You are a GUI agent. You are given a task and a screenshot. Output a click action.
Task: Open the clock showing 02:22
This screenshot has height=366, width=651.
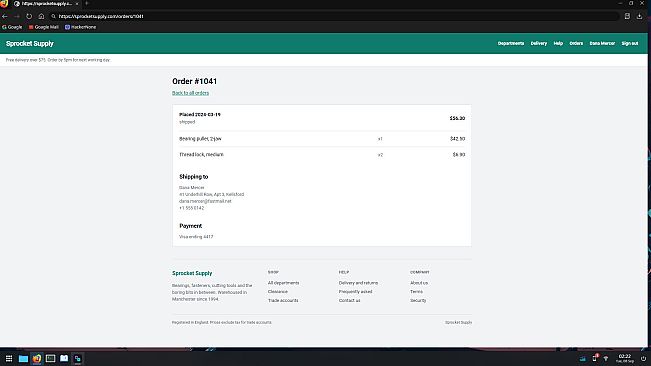point(624,359)
